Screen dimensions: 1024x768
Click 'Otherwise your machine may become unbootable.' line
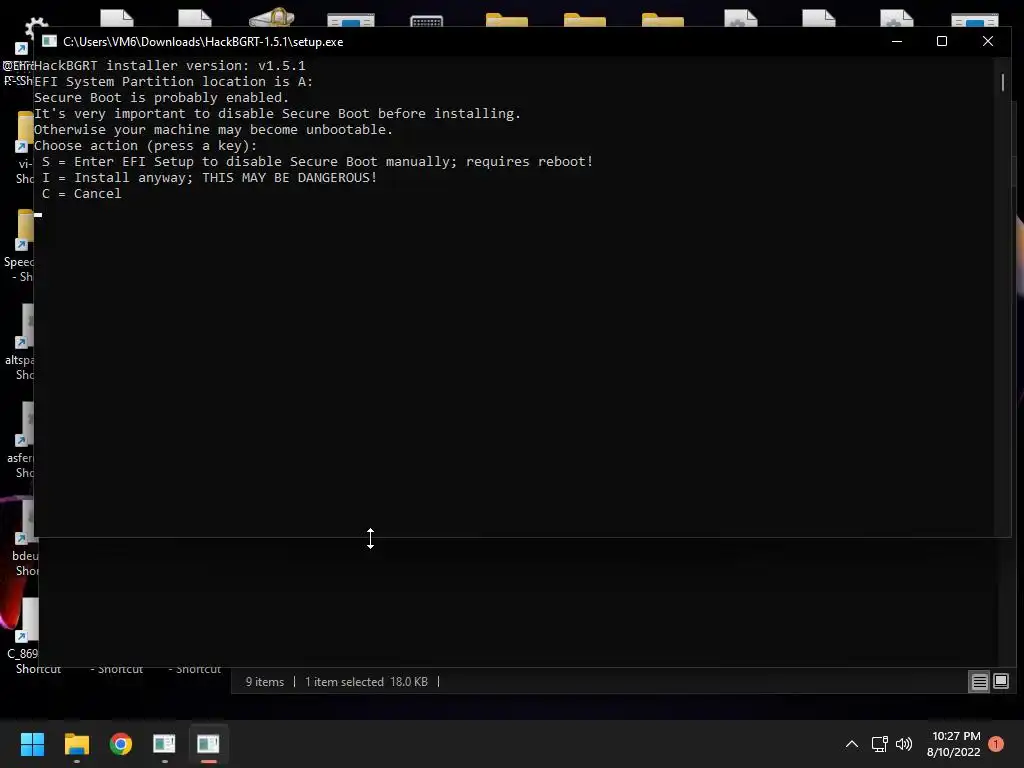214,129
